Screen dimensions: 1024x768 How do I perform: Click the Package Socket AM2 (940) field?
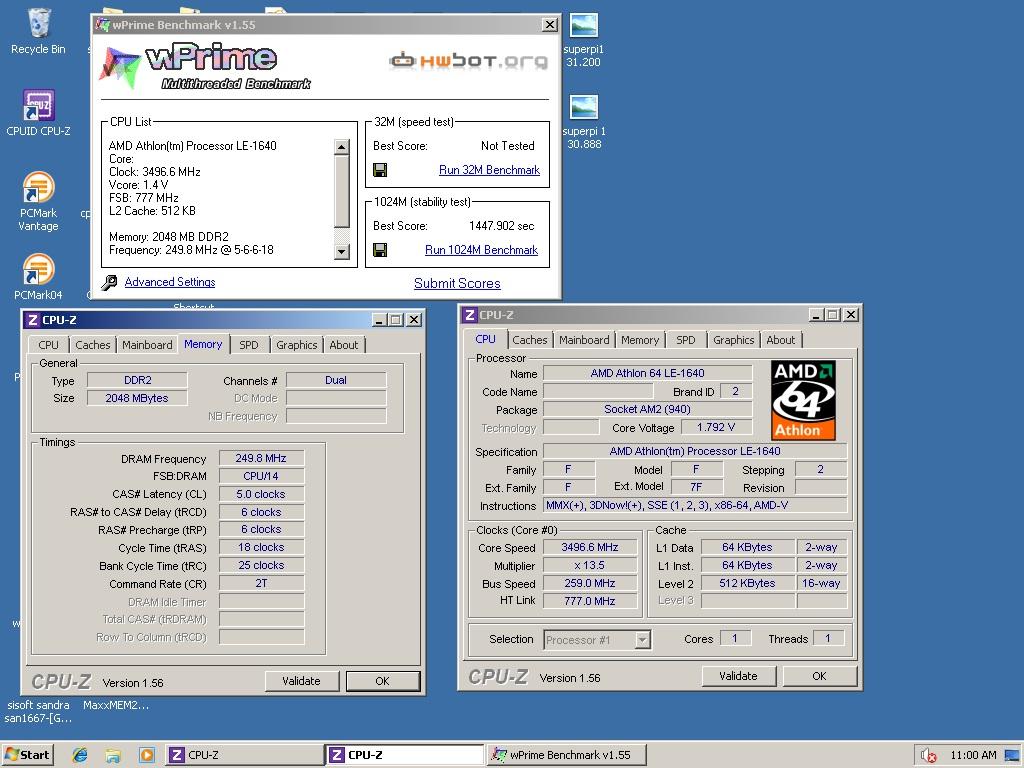tap(647, 409)
